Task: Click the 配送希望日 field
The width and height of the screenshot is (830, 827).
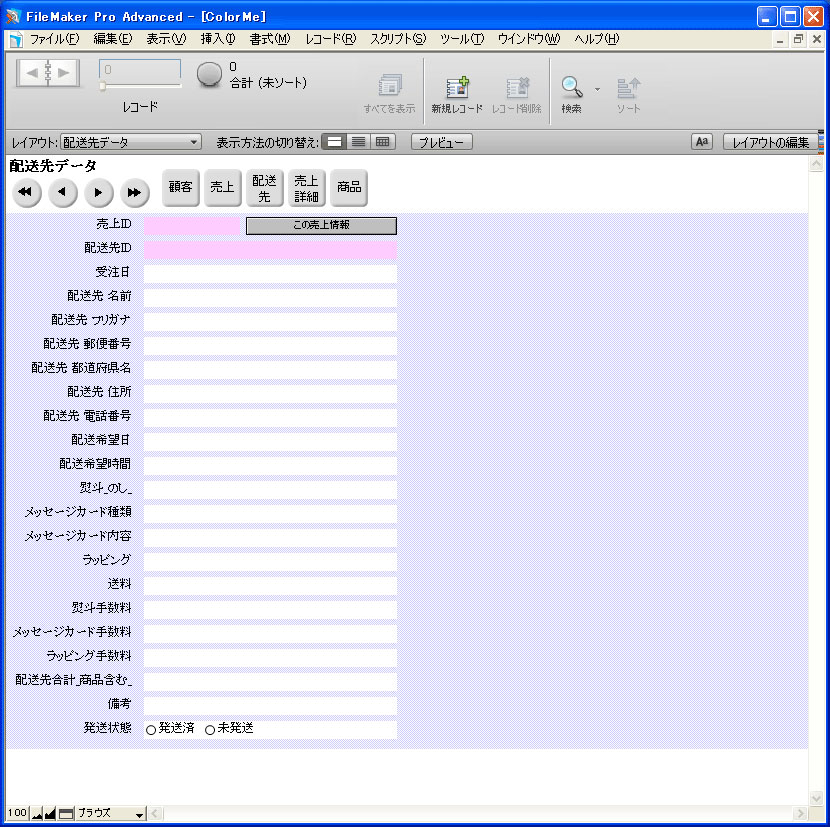Action: click(x=270, y=442)
